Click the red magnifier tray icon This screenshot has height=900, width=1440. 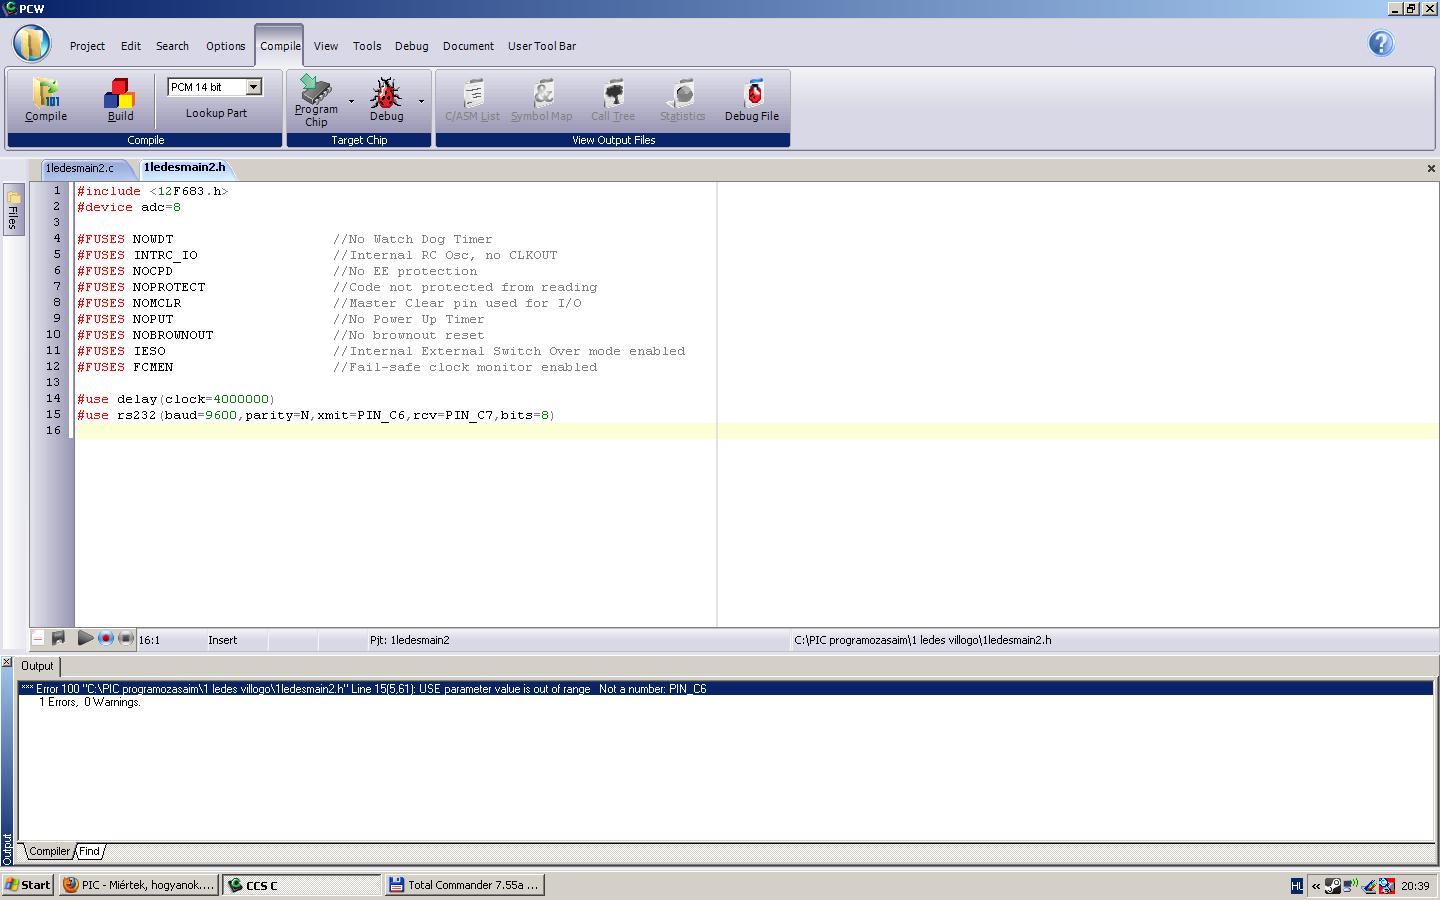tap(1386, 885)
